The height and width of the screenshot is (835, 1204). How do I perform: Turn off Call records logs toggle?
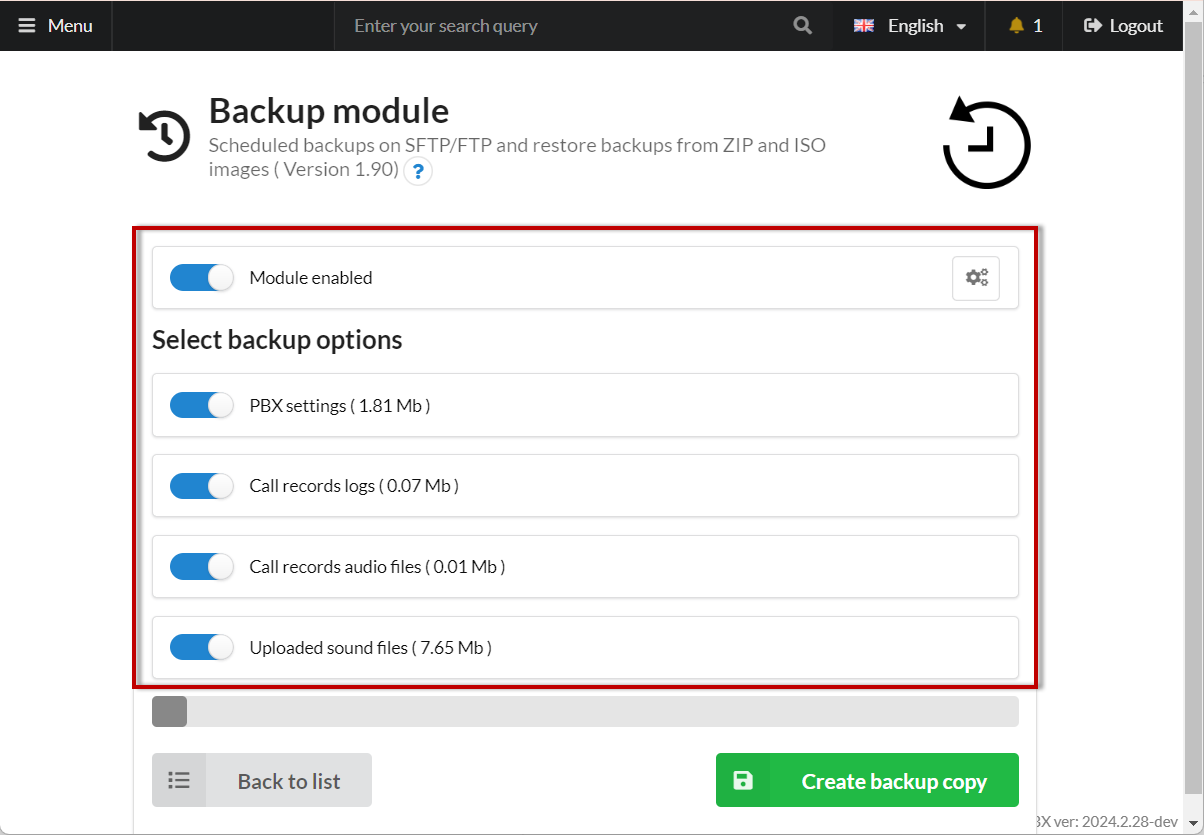(201, 486)
